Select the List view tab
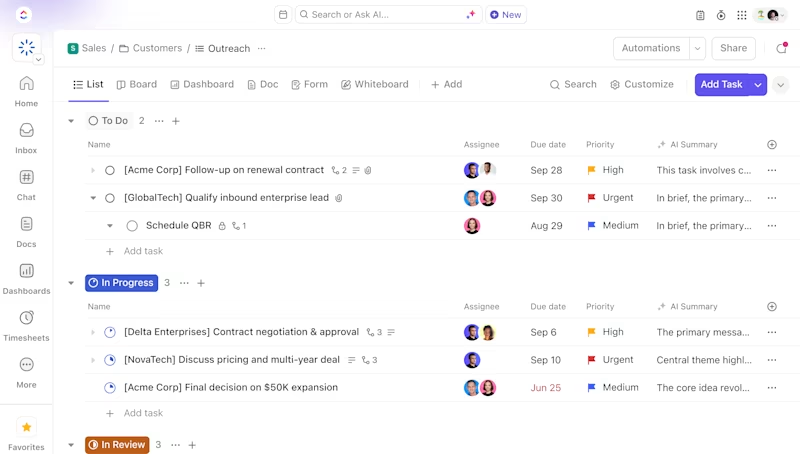 tap(88, 84)
